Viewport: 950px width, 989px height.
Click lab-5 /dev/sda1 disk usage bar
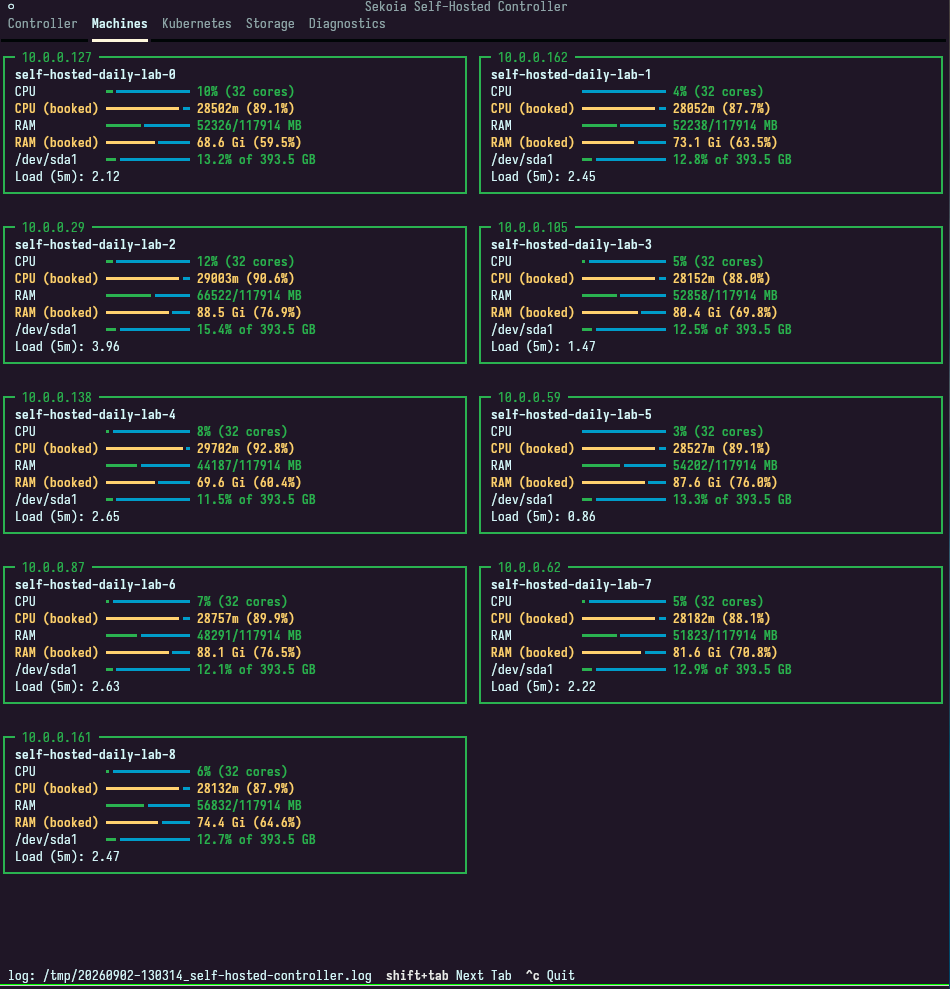point(623,500)
